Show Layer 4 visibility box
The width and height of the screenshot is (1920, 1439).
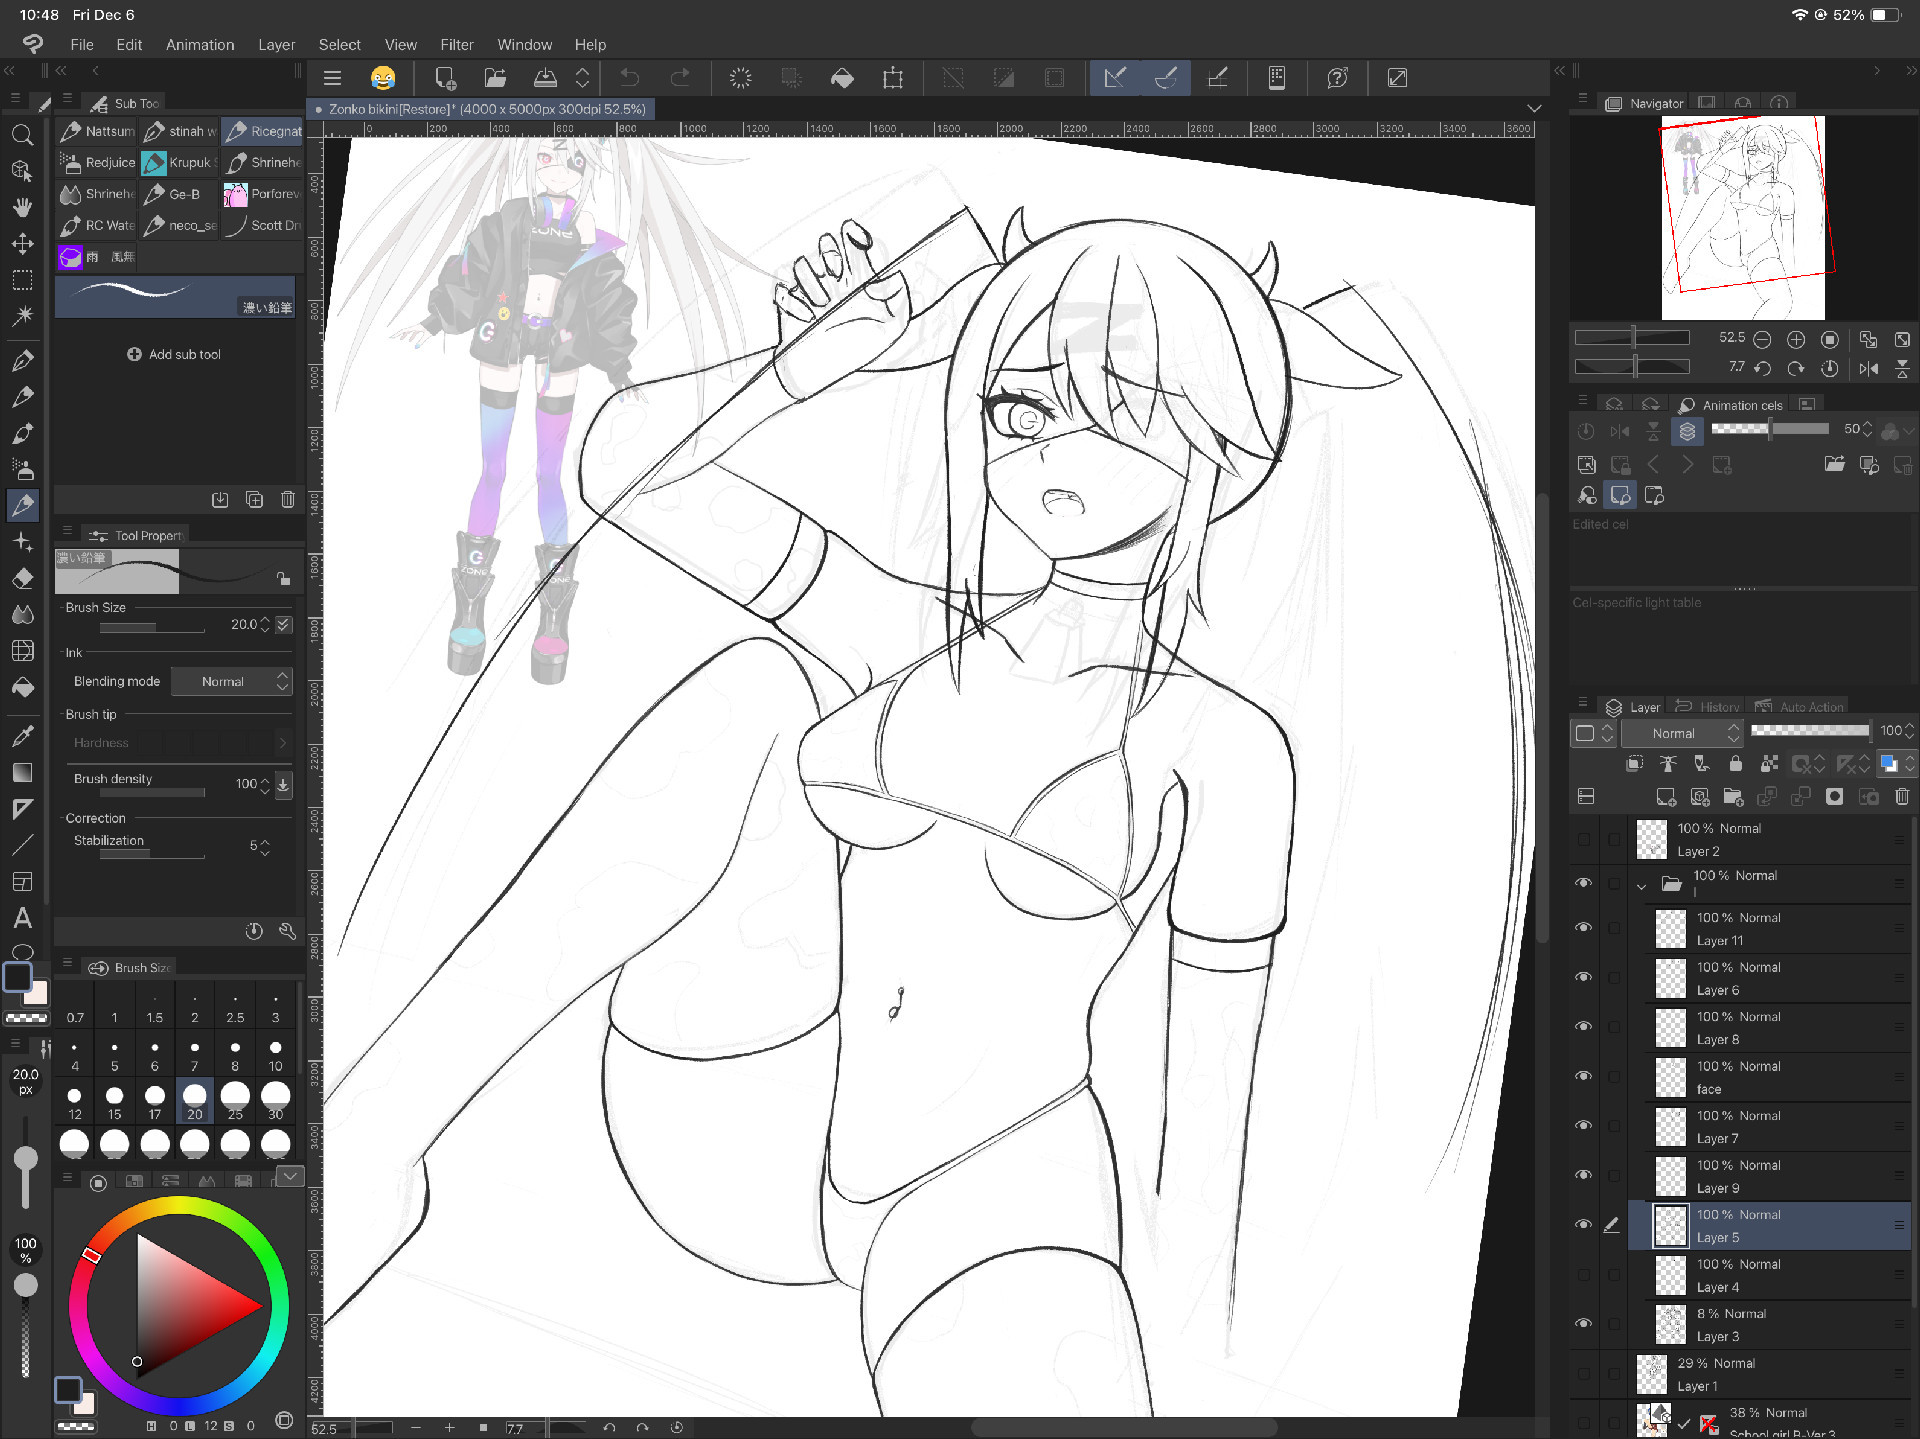coord(1583,1274)
